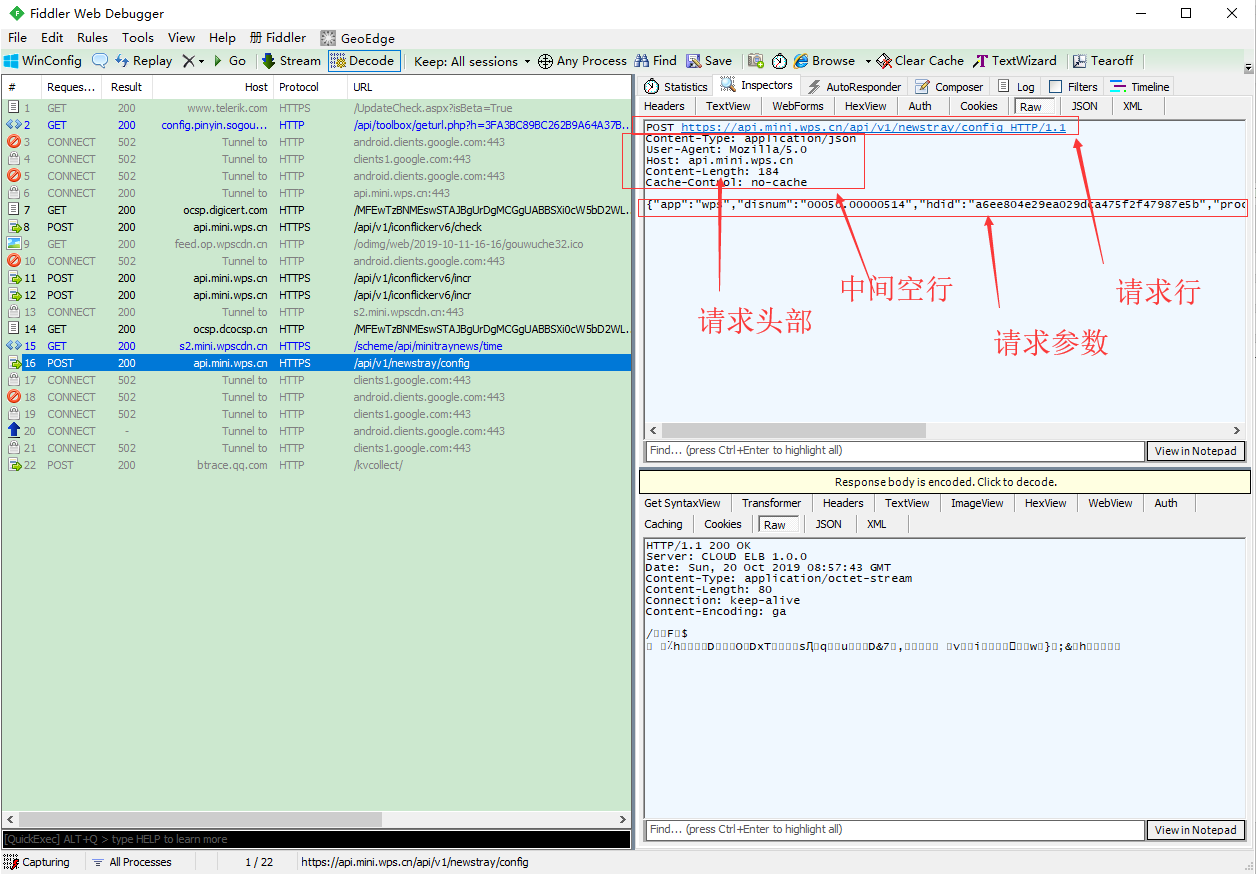
Task: Select session 8 iconflickerv6/check row
Action: pos(316,227)
